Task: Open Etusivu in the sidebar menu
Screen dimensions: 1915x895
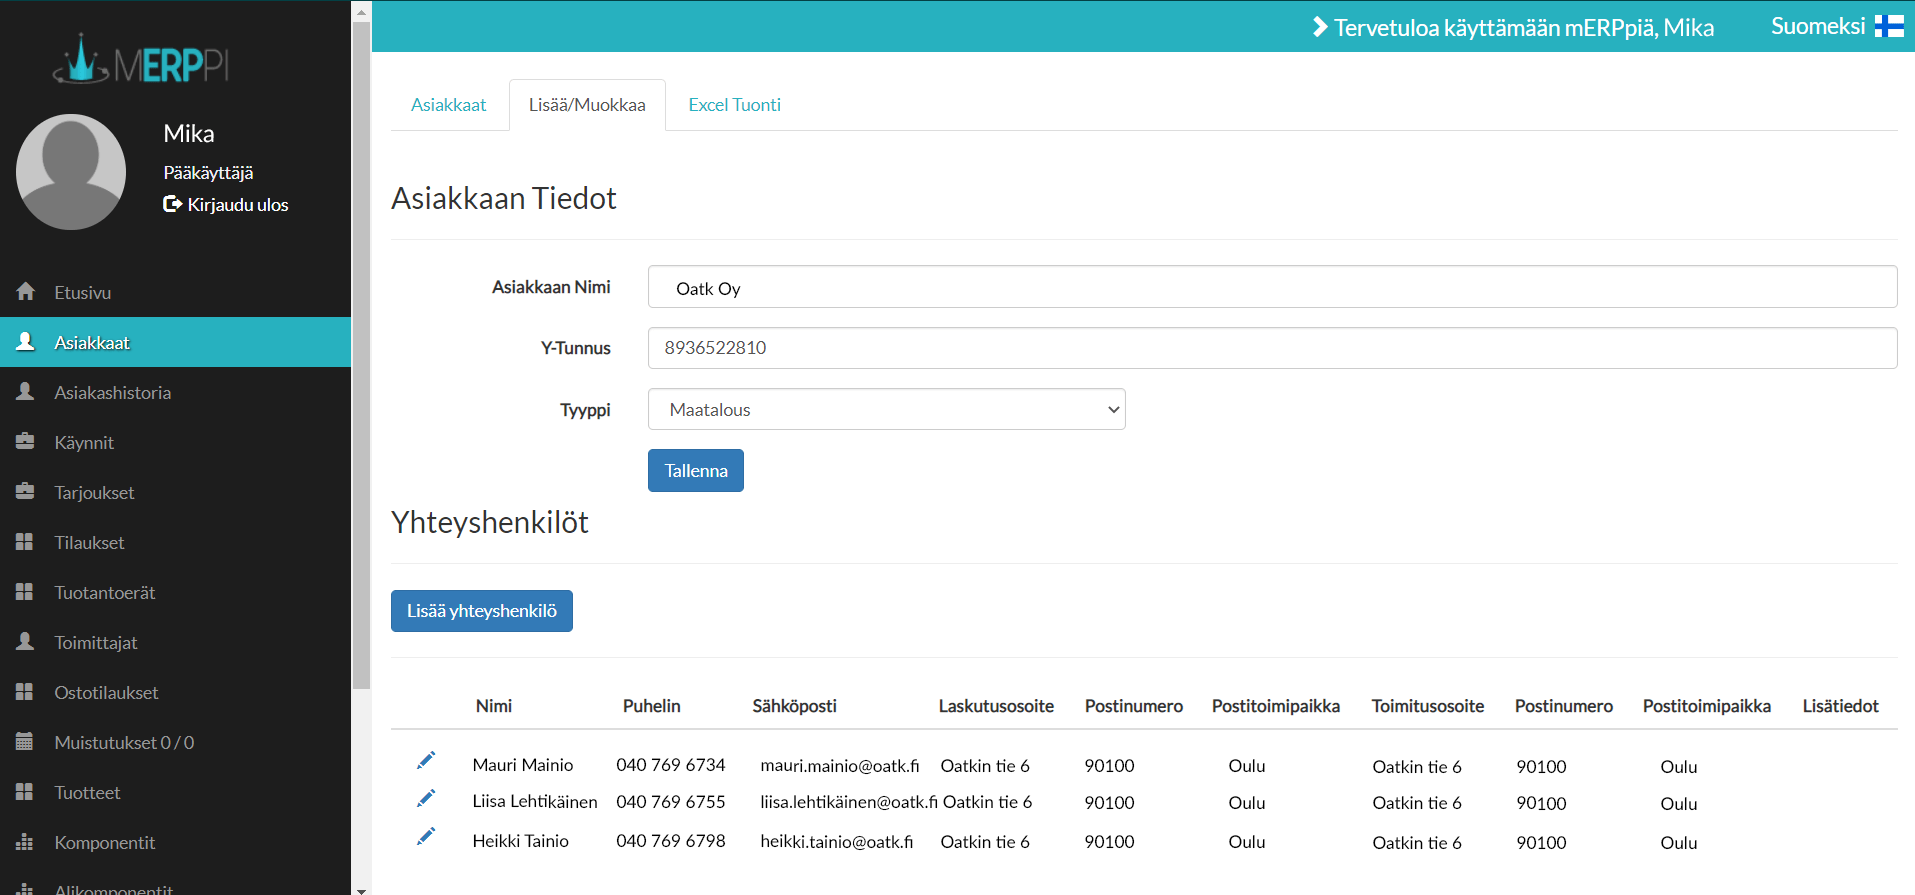Action: (x=176, y=292)
